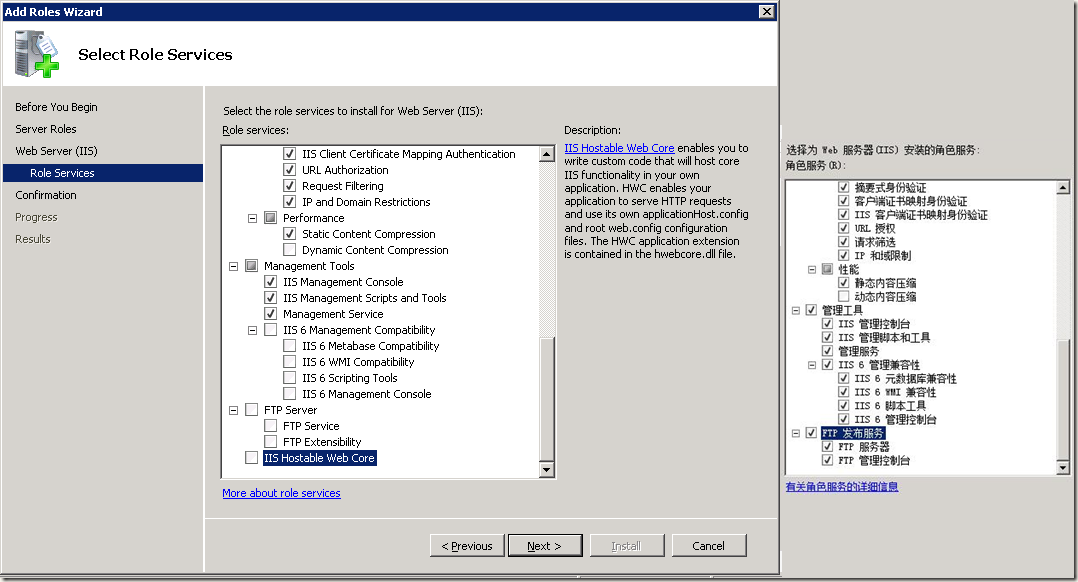This screenshot has width=1078, height=582.
Task: Collapse the IIS 6 管理兼容性 node
Action: pos(812,365)
